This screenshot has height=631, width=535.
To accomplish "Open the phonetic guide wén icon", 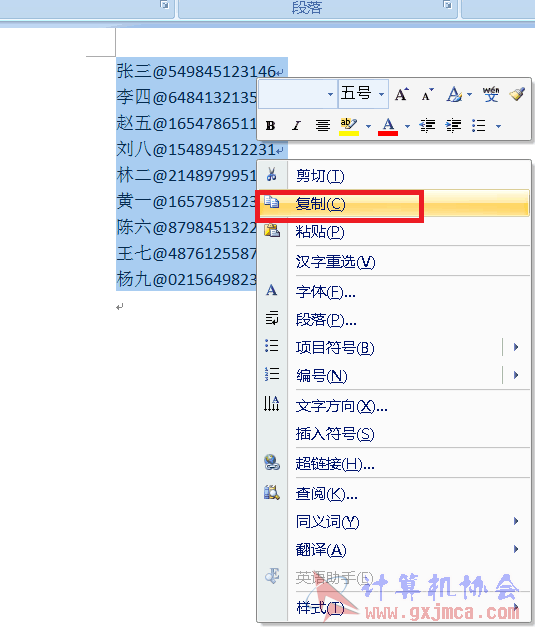I will pyautogui.click(x=491, y=94).
